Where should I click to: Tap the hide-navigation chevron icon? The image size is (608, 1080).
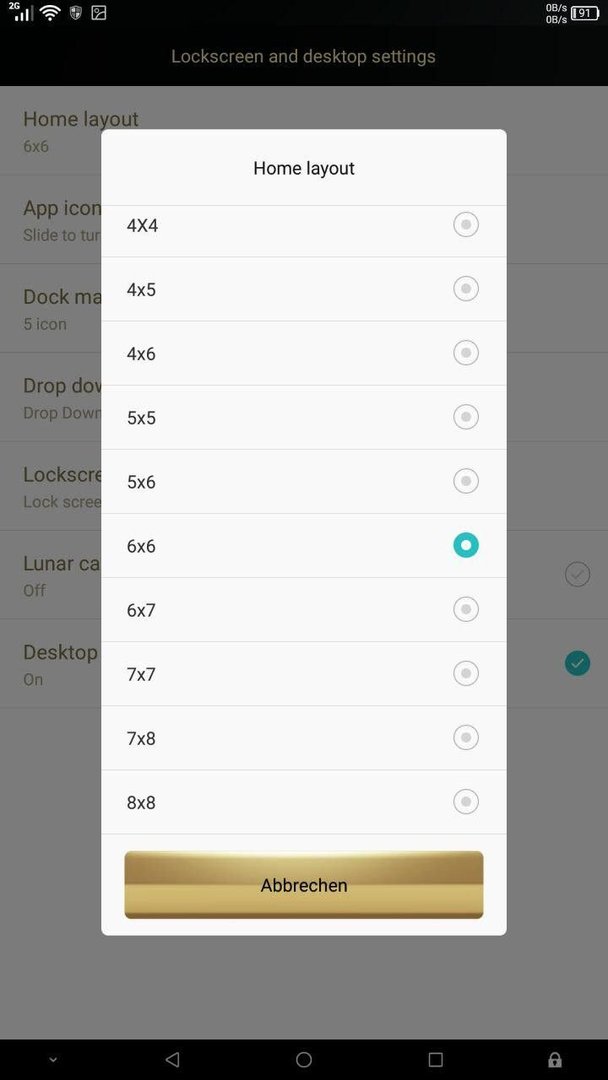click(53, 1059)
